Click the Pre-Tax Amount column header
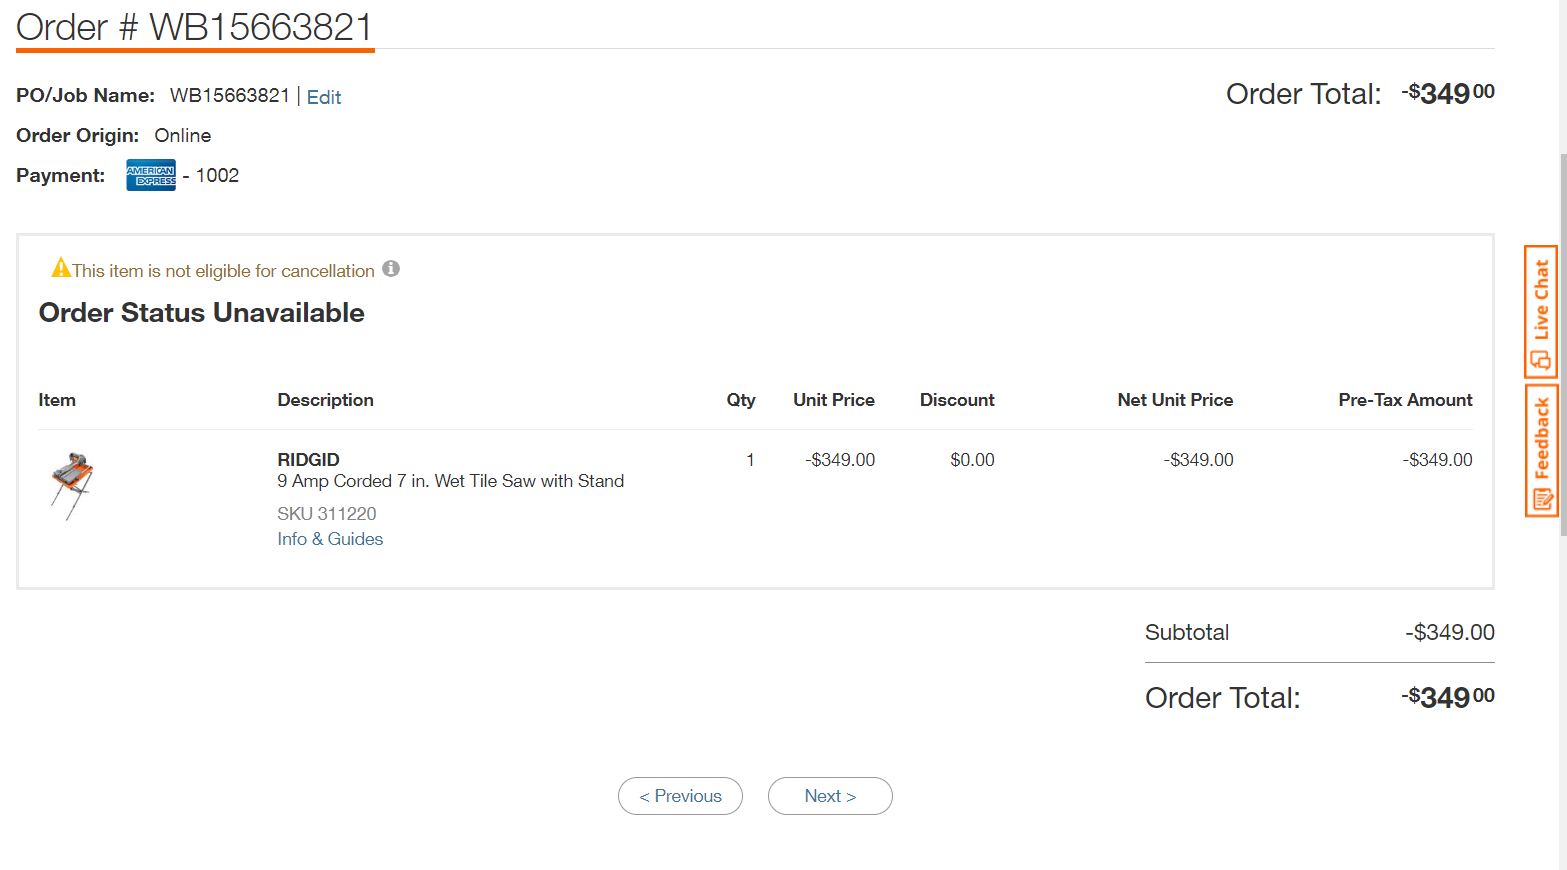This screenshot has height=870, width=1567. [x=1405, y=400]
